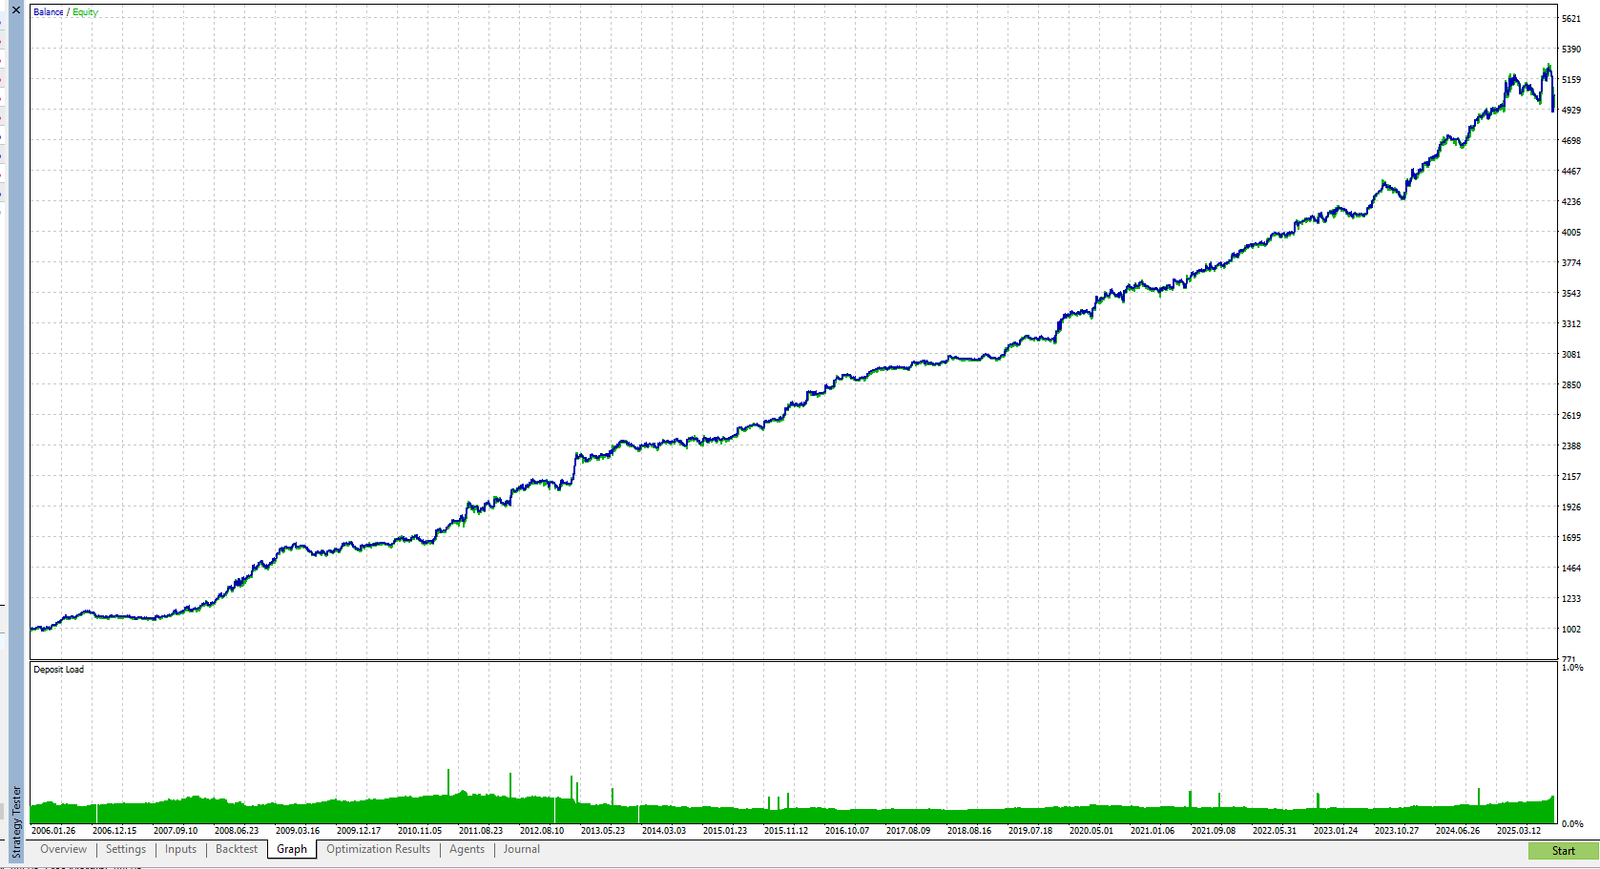Click the green Equity legend label
Image resolution: width=1600 pixels, height=869 pixels.
click(x=85, y=12)
